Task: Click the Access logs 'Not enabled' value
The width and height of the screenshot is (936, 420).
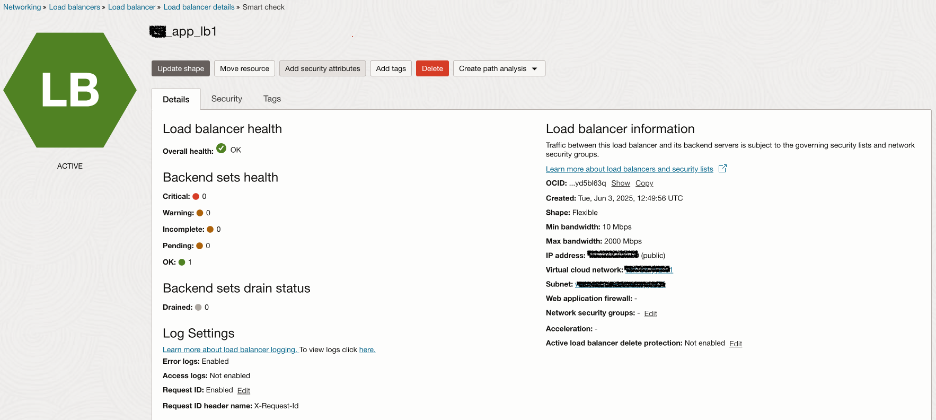Action: click(229, 376)
